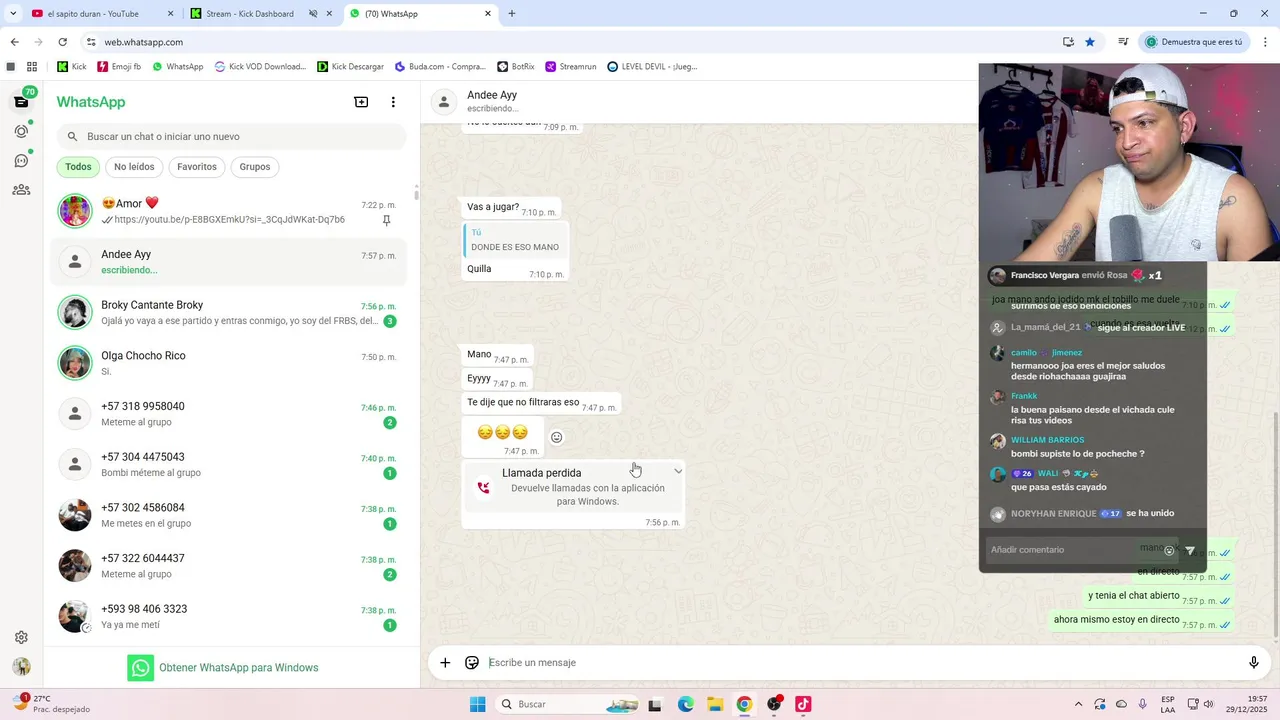Open the Andee Ayy chat in list

231,262
